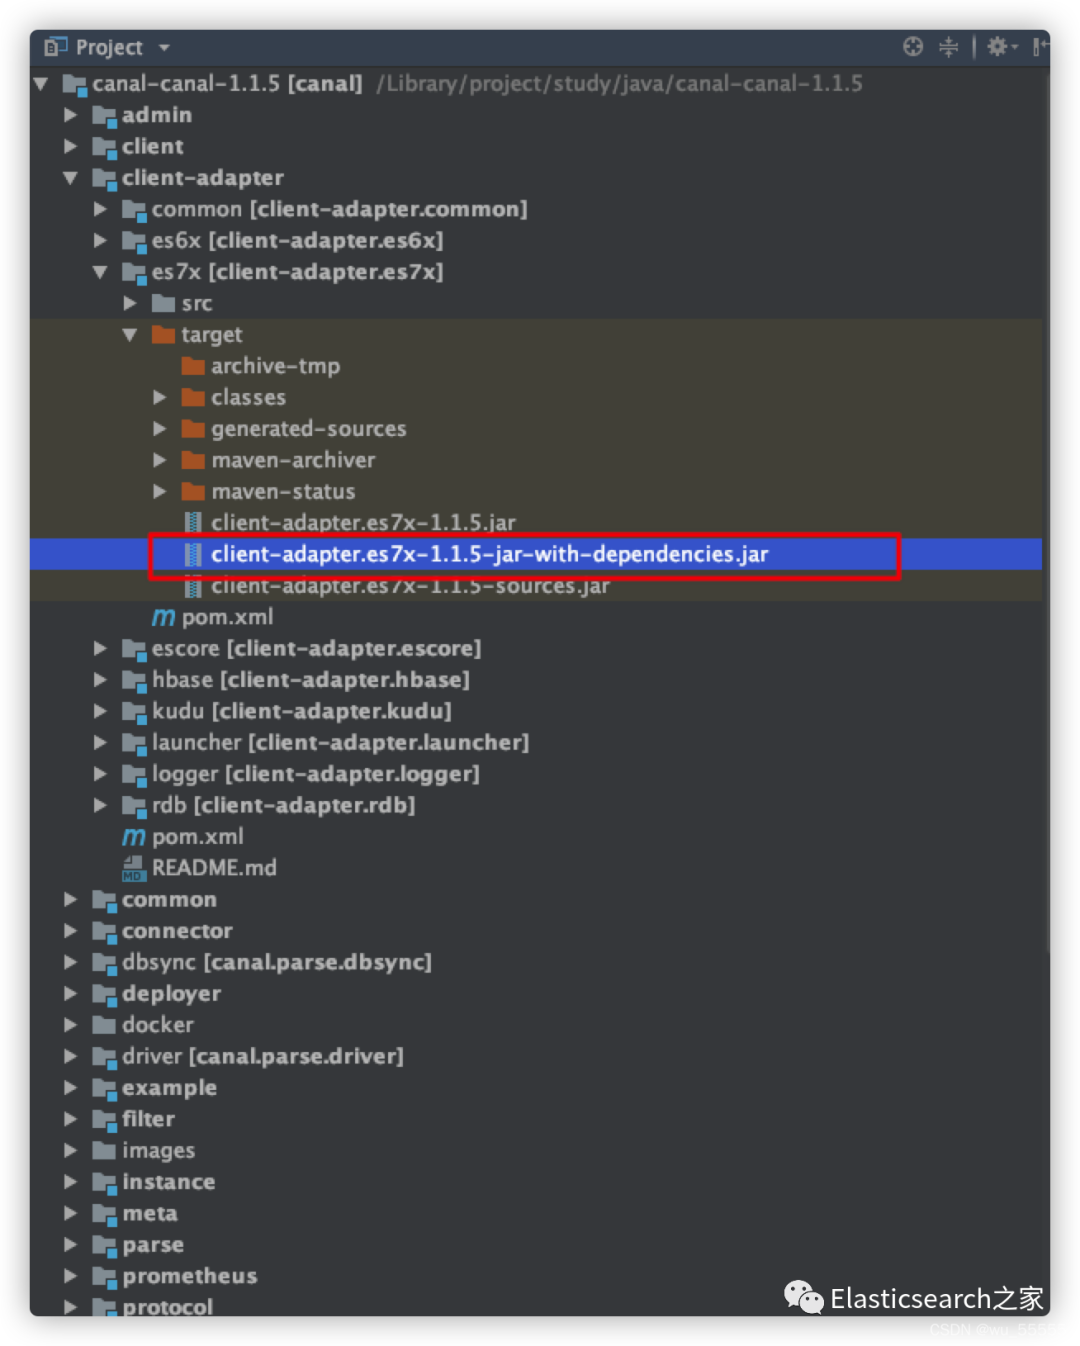
Task: Click the launcher module folder icon
Action: [x=134, y=744]
